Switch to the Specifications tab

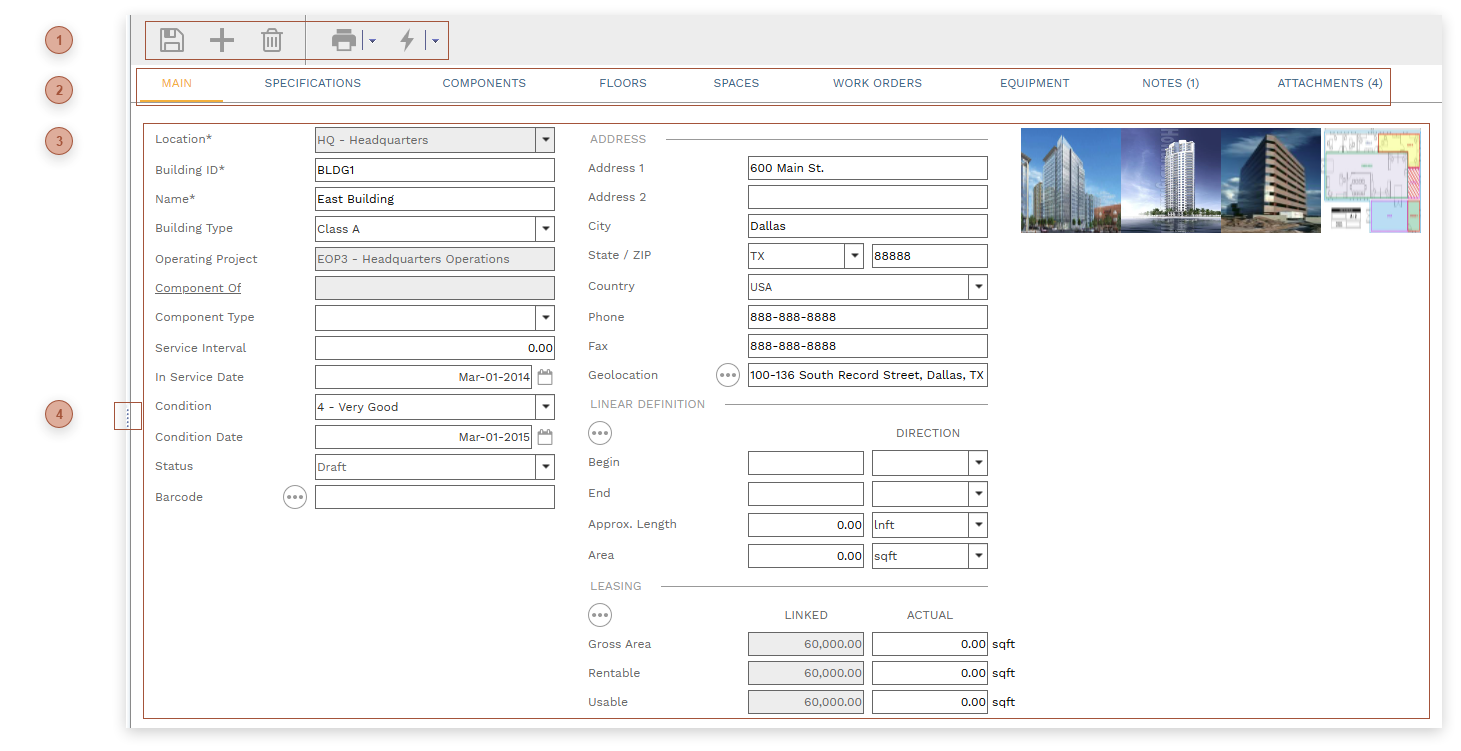pyautogui.click(x=312, y=83)
